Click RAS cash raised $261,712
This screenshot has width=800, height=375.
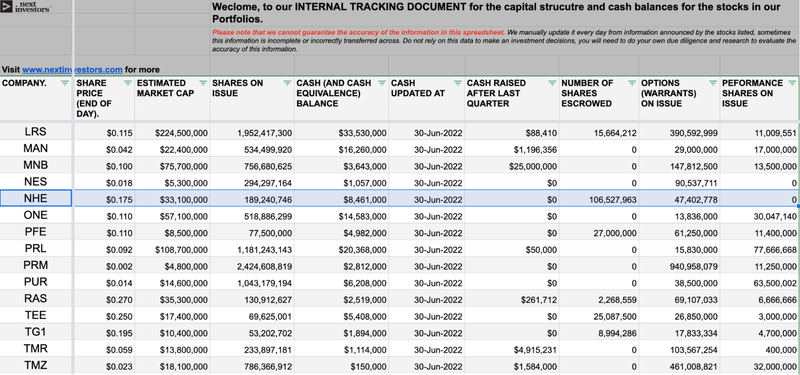point(539,300)
